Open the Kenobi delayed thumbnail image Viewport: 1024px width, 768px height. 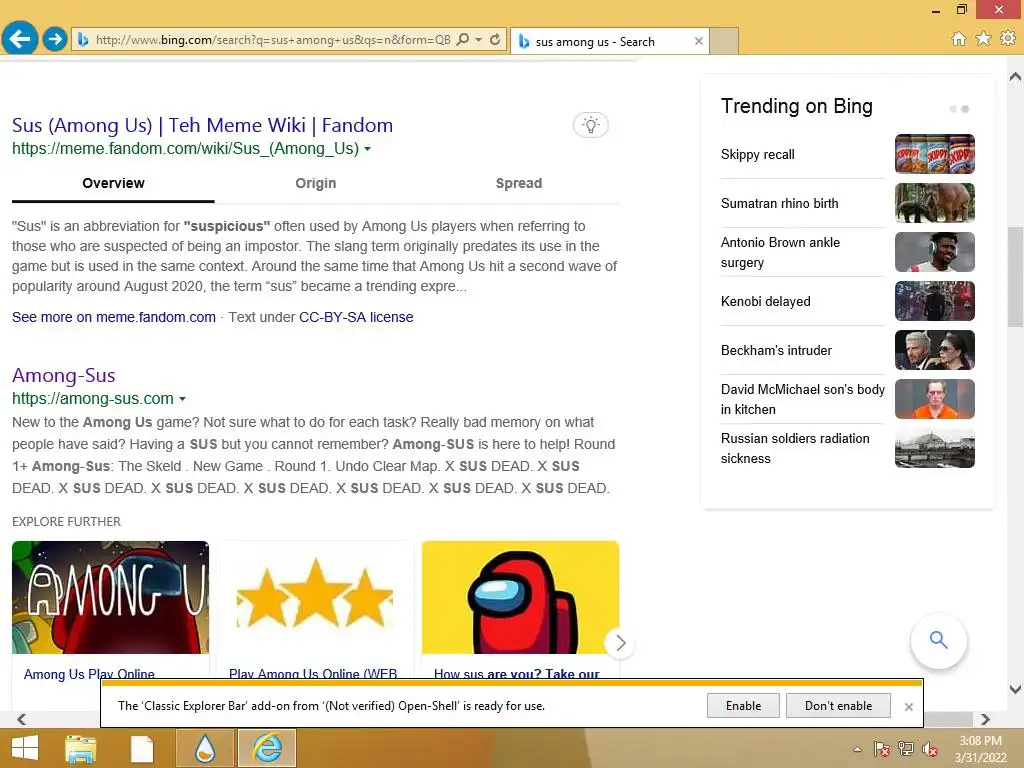tap(935, 301)
